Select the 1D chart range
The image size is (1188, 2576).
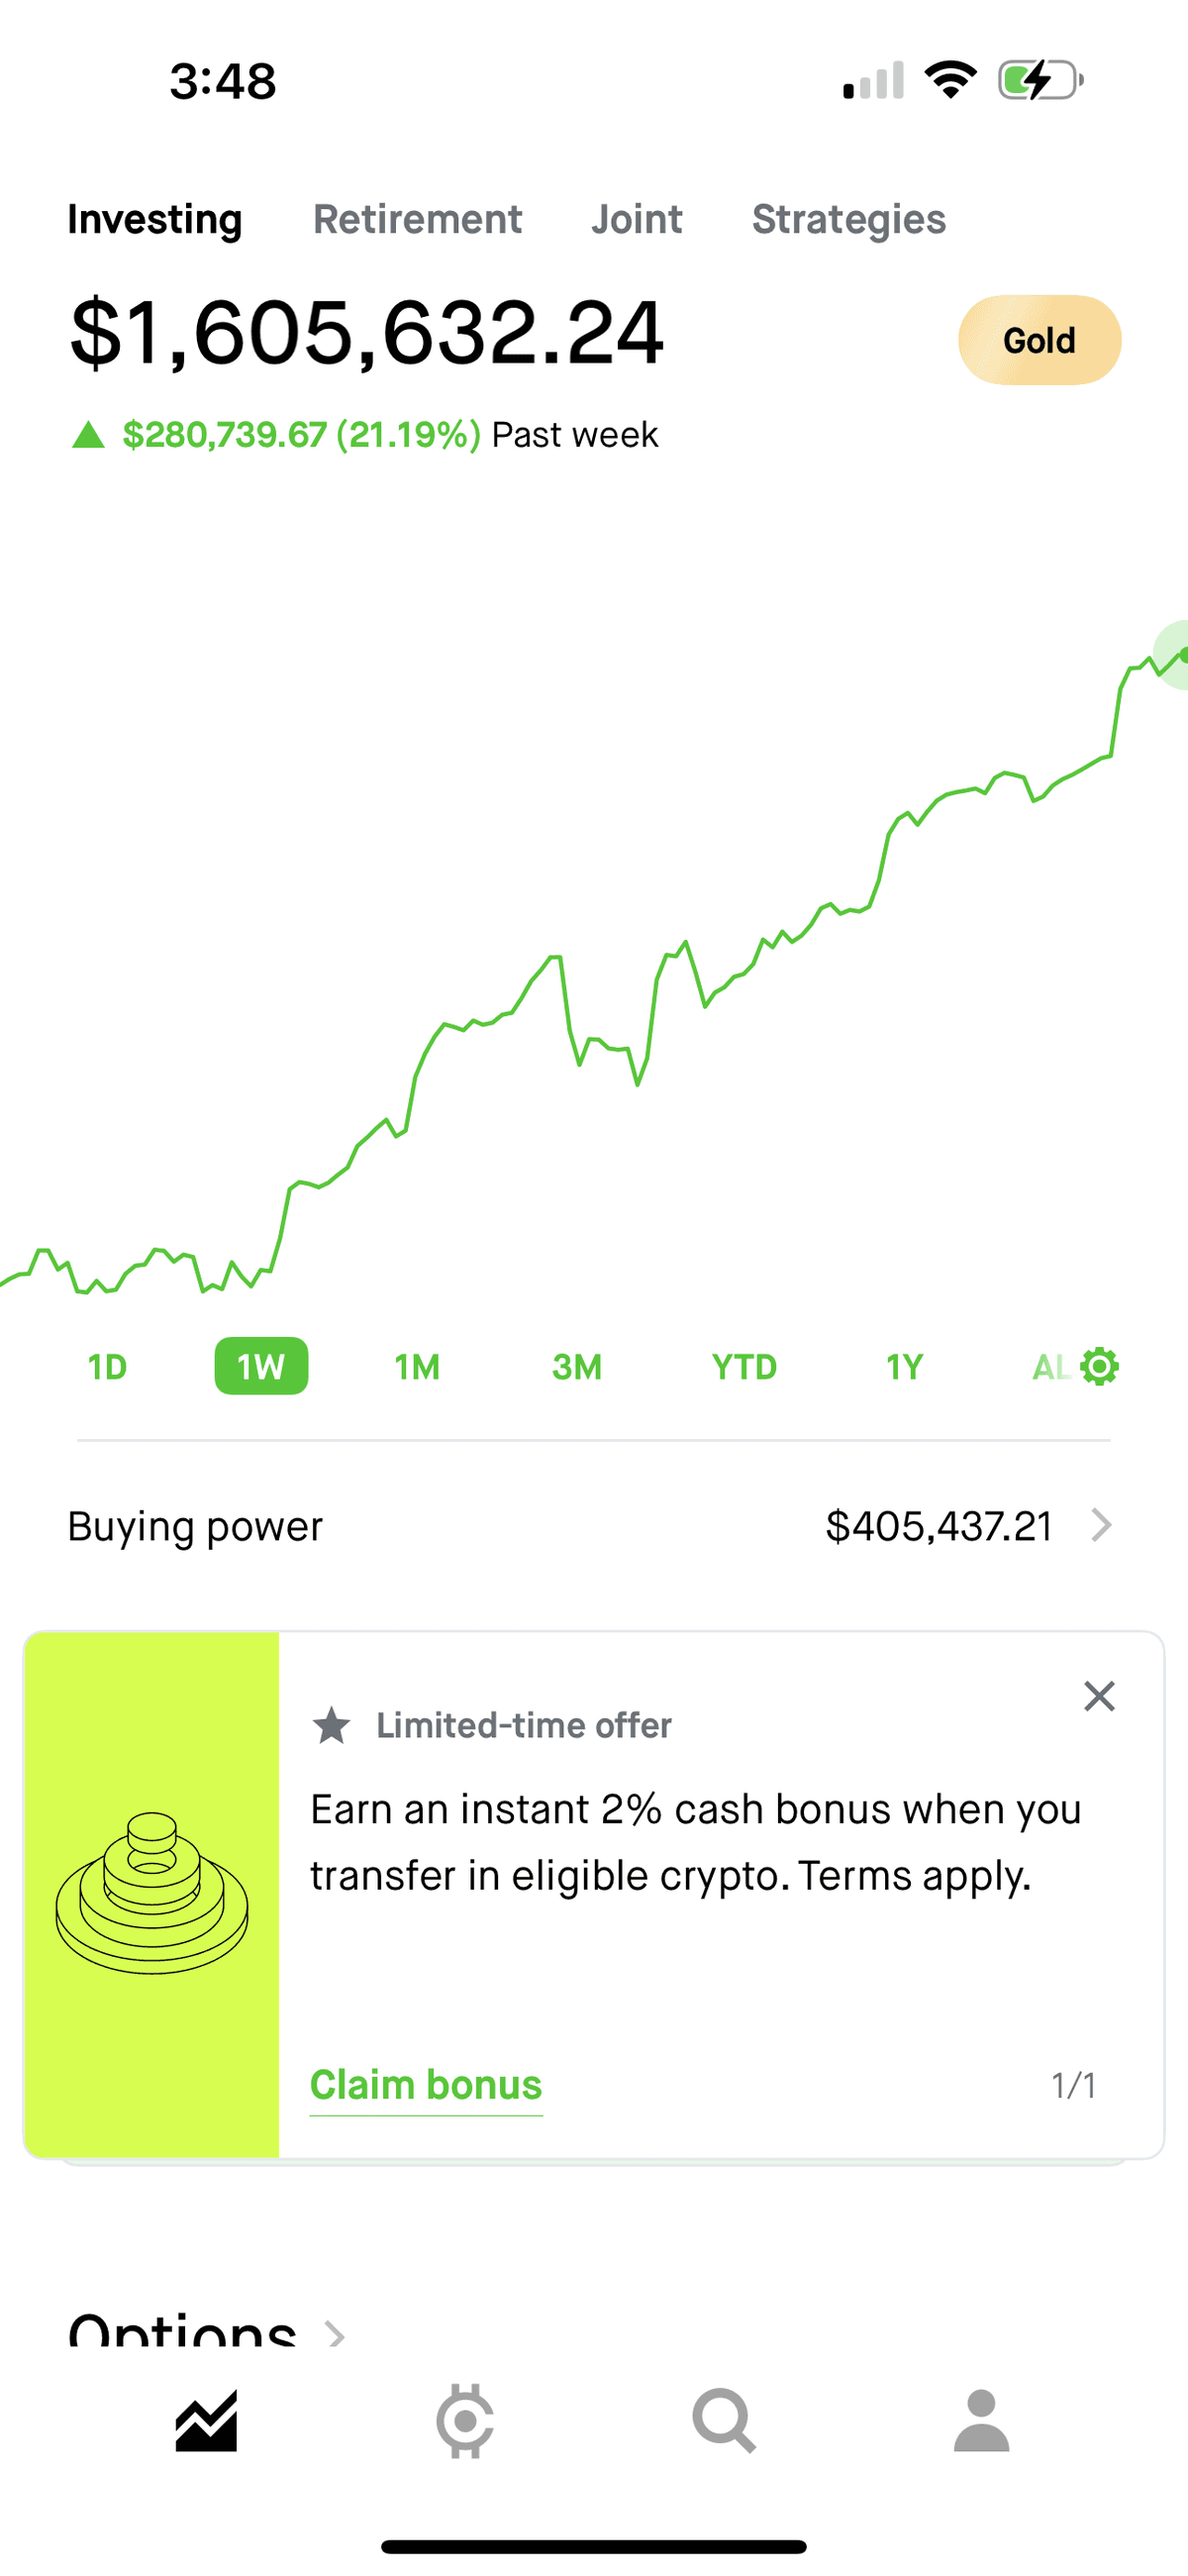(x=107, y=1367)
